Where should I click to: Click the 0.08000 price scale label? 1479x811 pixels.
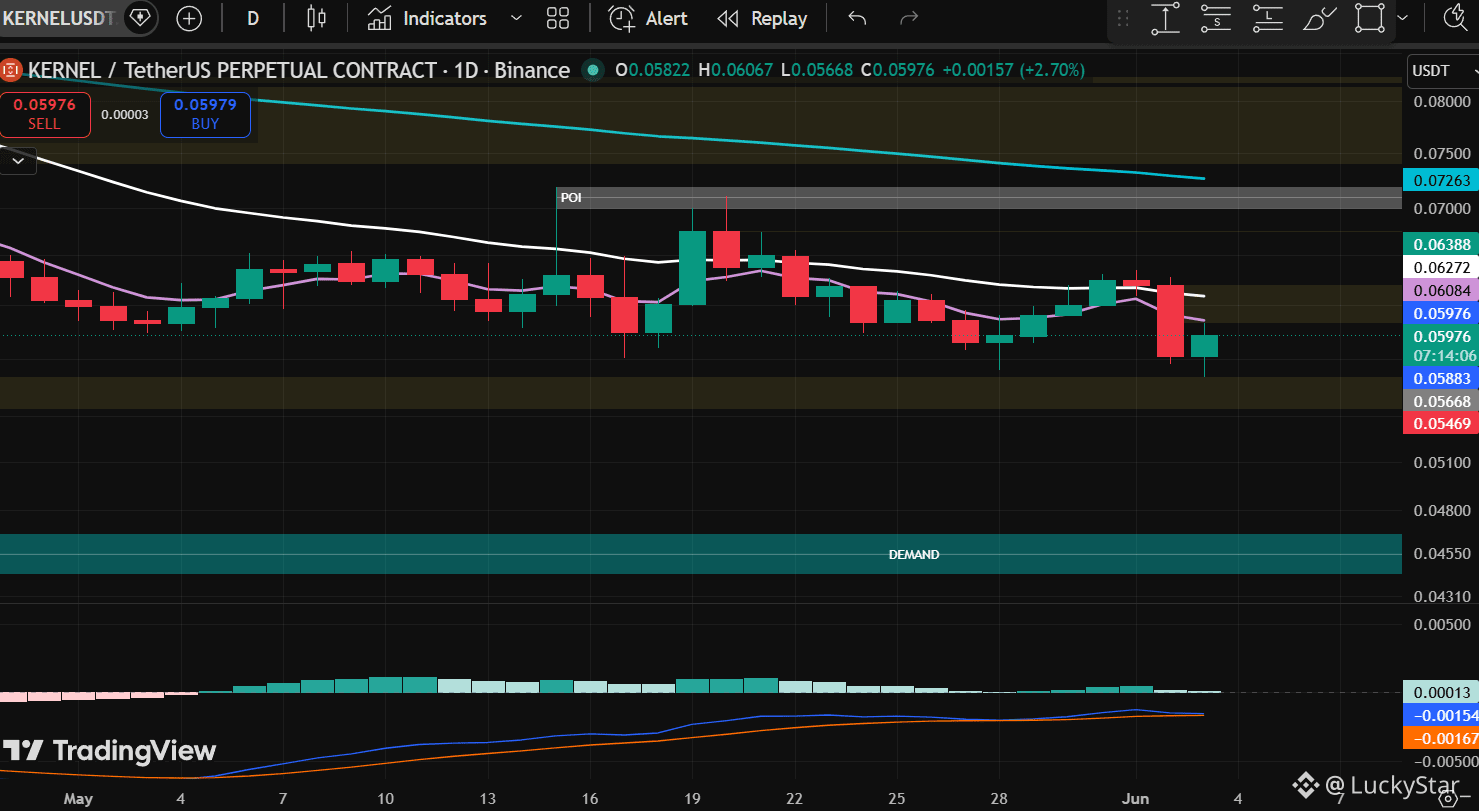pos(1443,101)
